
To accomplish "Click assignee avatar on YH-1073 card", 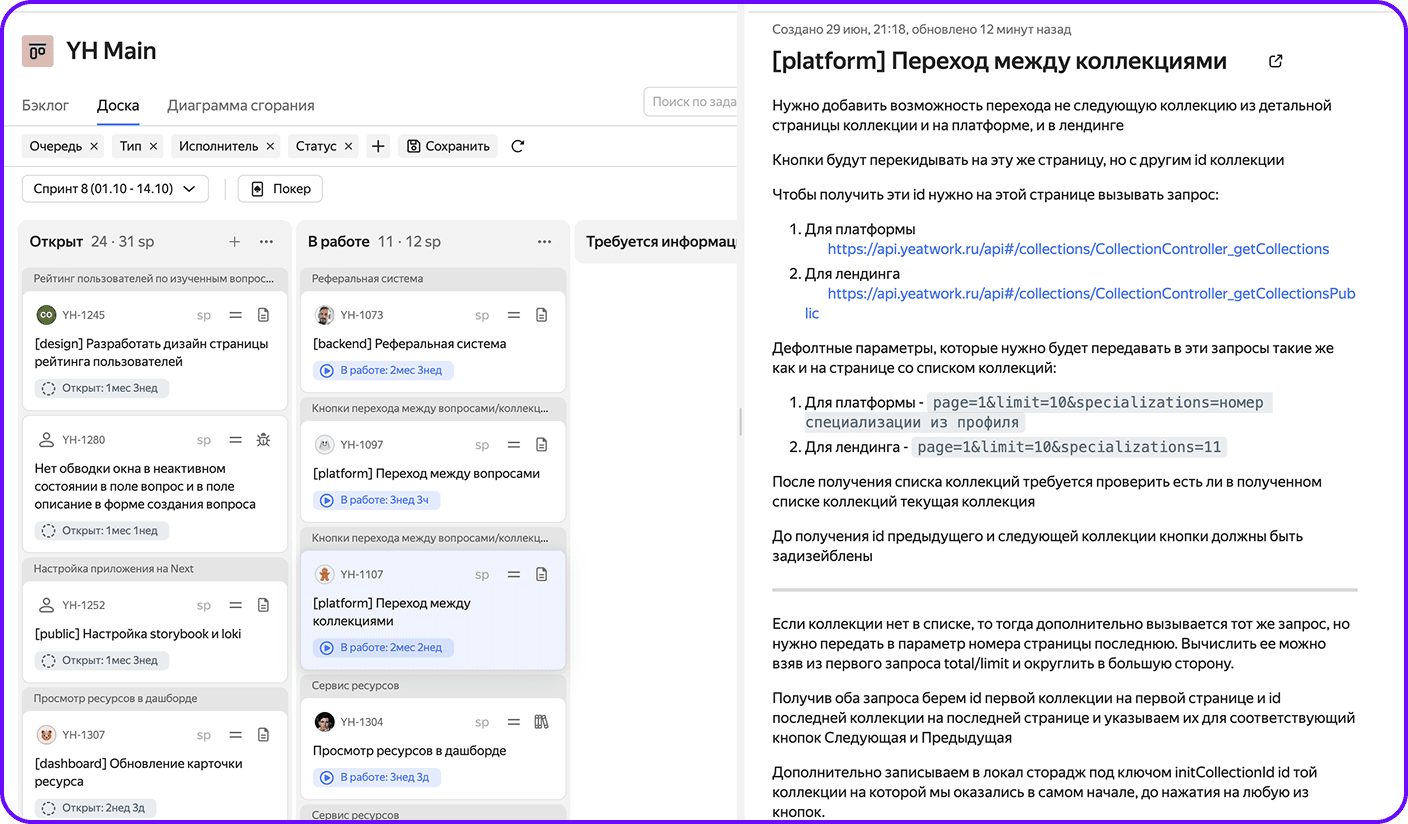I will 324,315.
